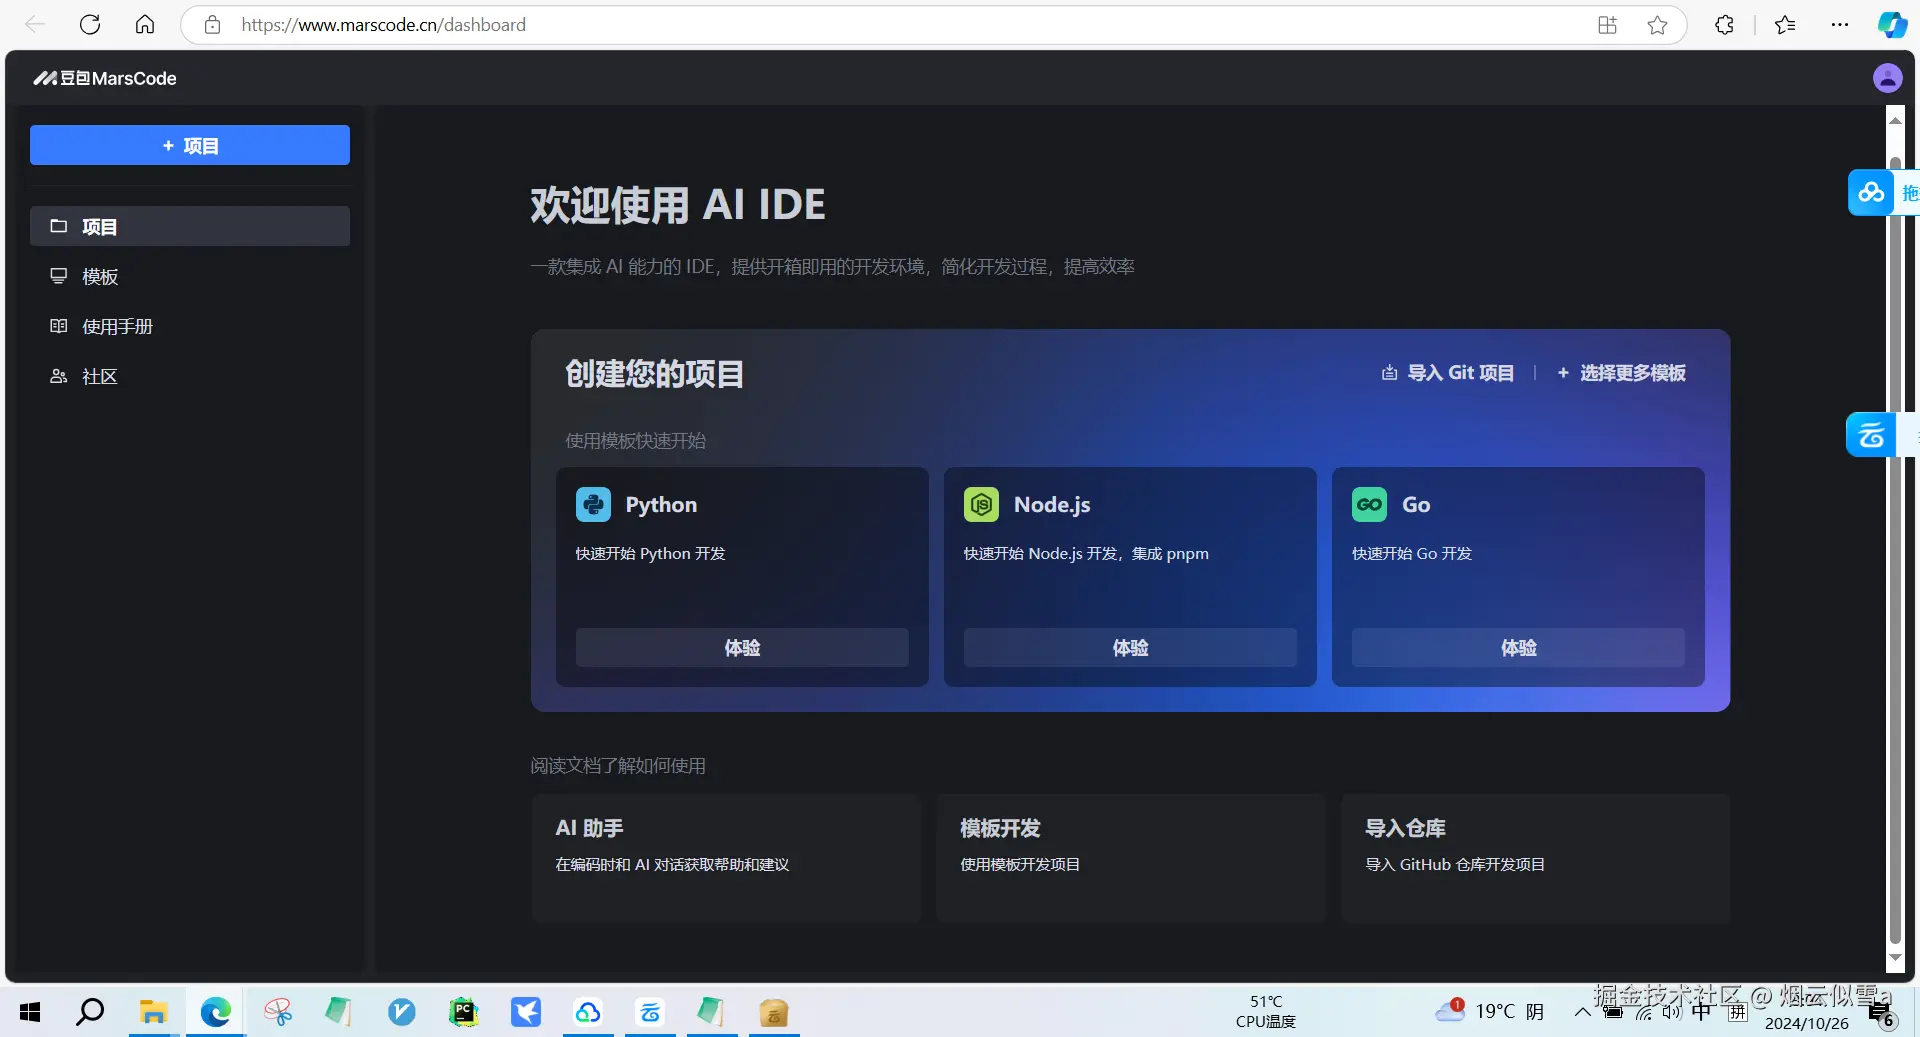This screenshot has width=1920, height=1037.
Task: Toggle the 中 input language indicator
Action: [x=1702, y=1012]
